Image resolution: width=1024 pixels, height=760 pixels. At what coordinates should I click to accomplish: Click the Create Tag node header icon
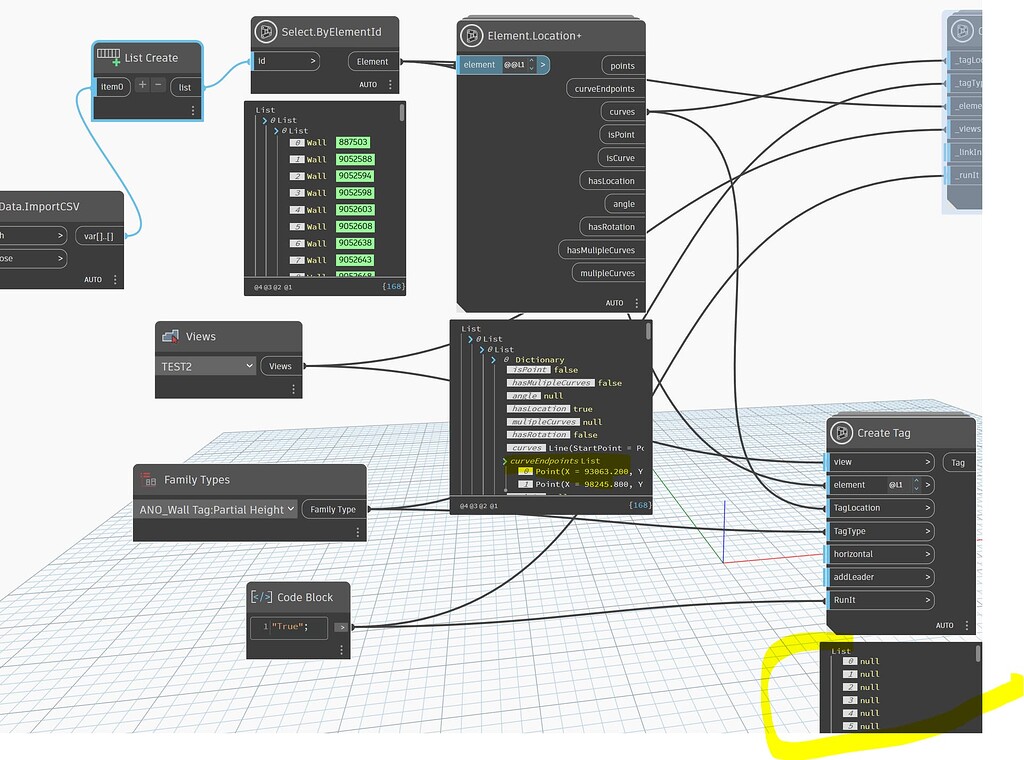click(842, 432)
